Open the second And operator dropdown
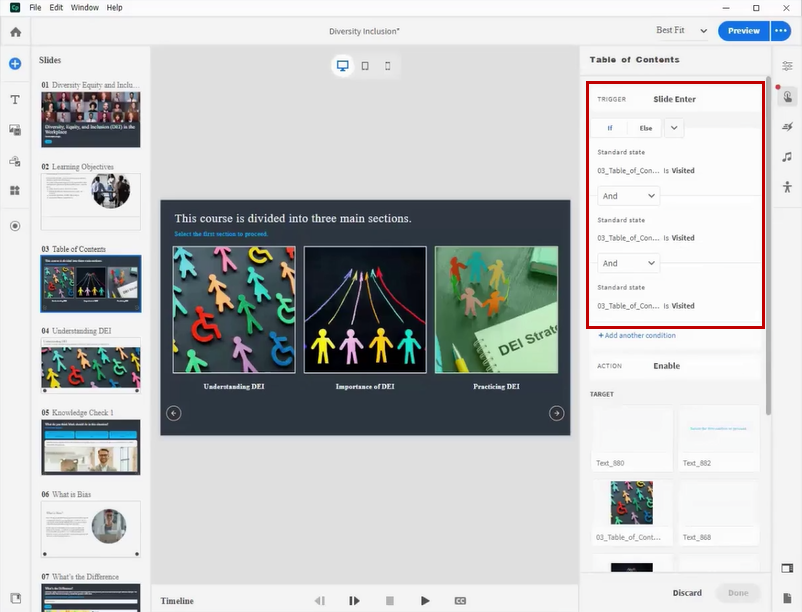The width and height of the screenshot is (802, 612). coord(629,263)
